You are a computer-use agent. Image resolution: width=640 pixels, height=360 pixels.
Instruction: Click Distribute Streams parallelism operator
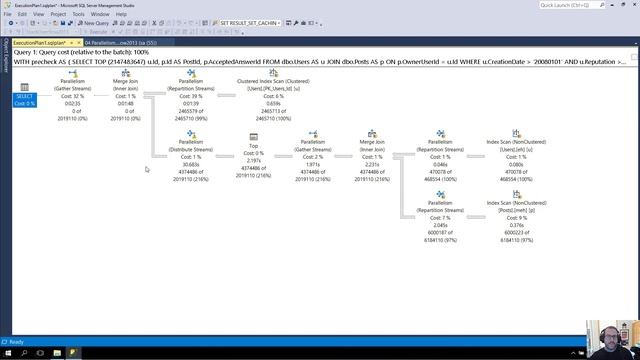[191, 156]
